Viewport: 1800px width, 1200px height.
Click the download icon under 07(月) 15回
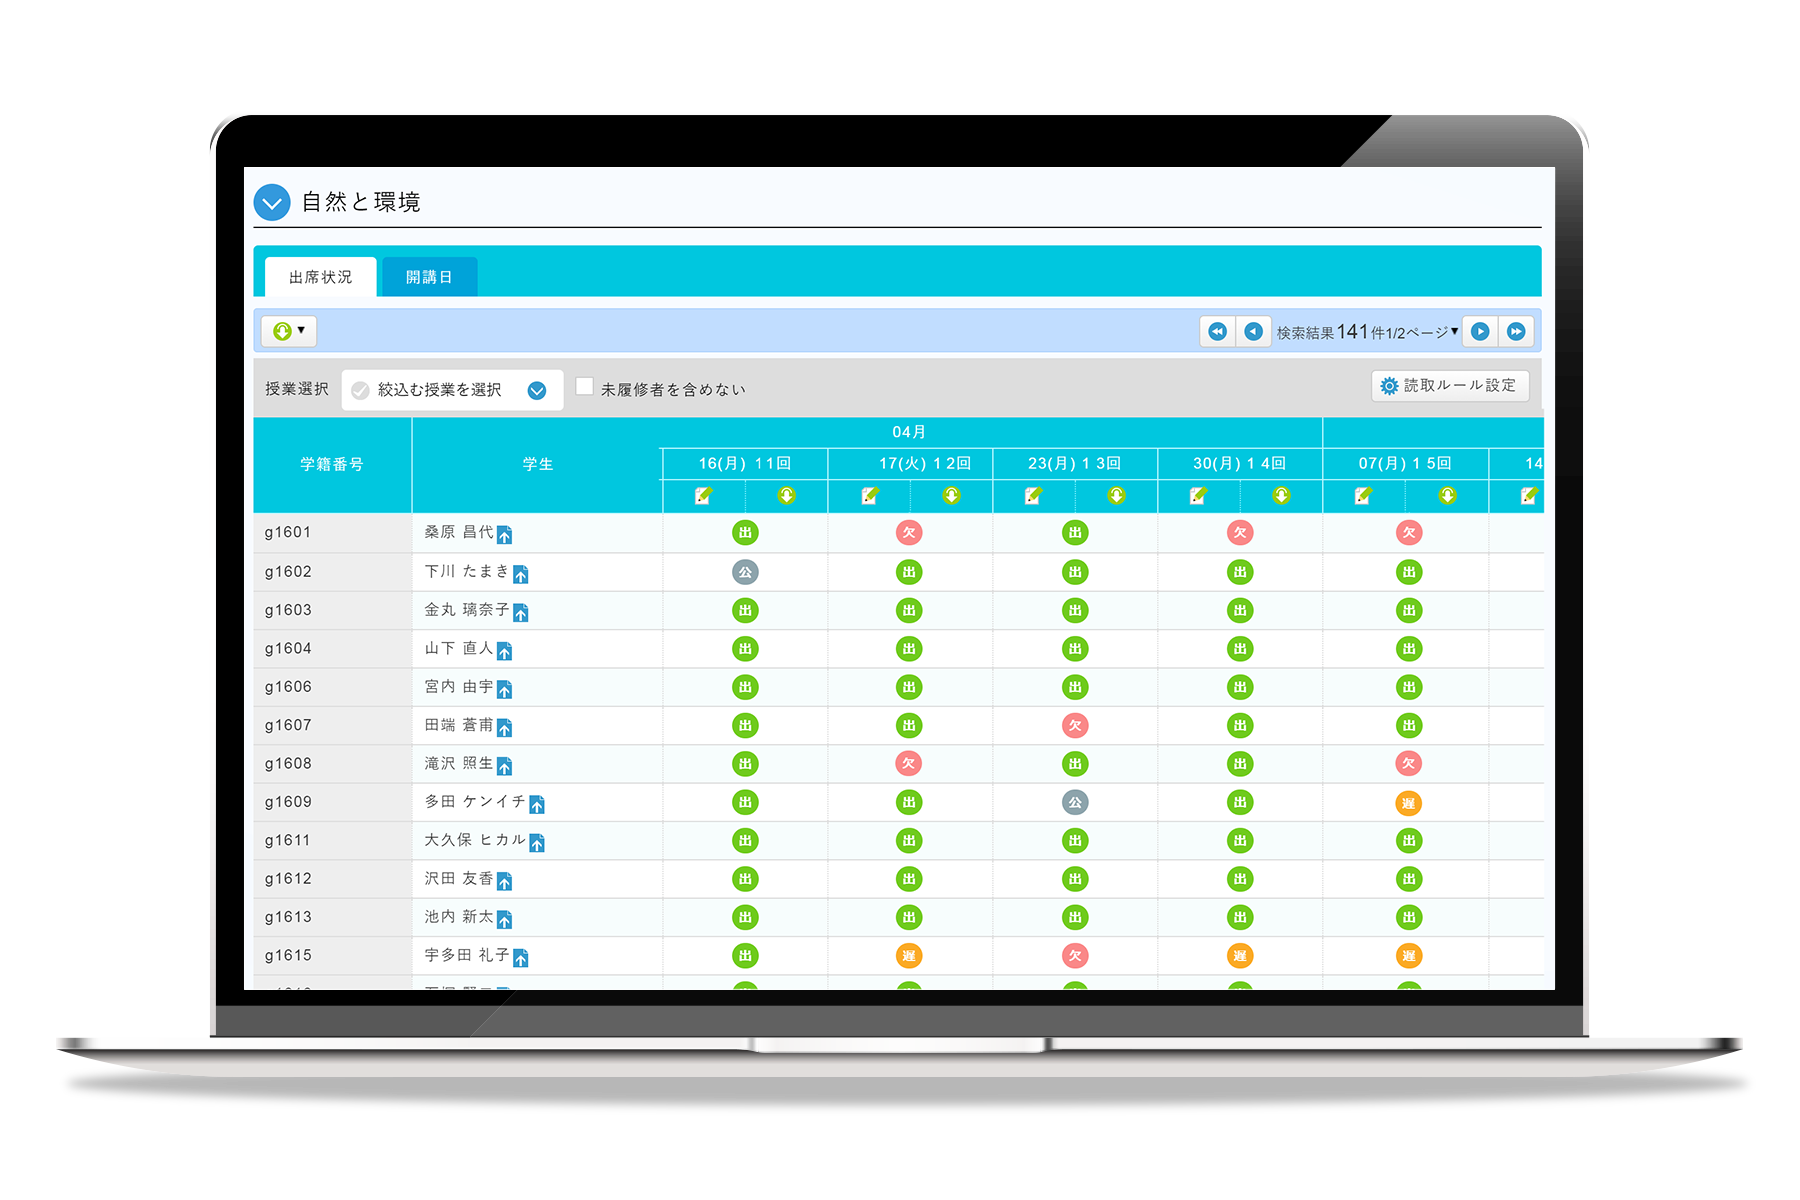[1447, 496]
